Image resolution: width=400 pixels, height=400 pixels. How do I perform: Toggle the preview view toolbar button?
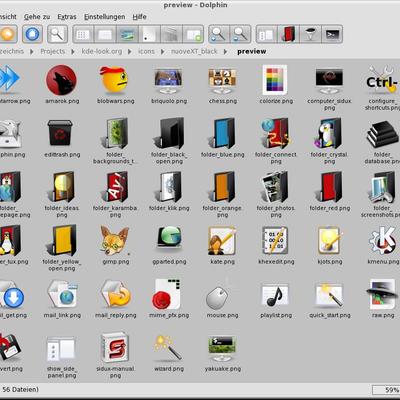127,34
